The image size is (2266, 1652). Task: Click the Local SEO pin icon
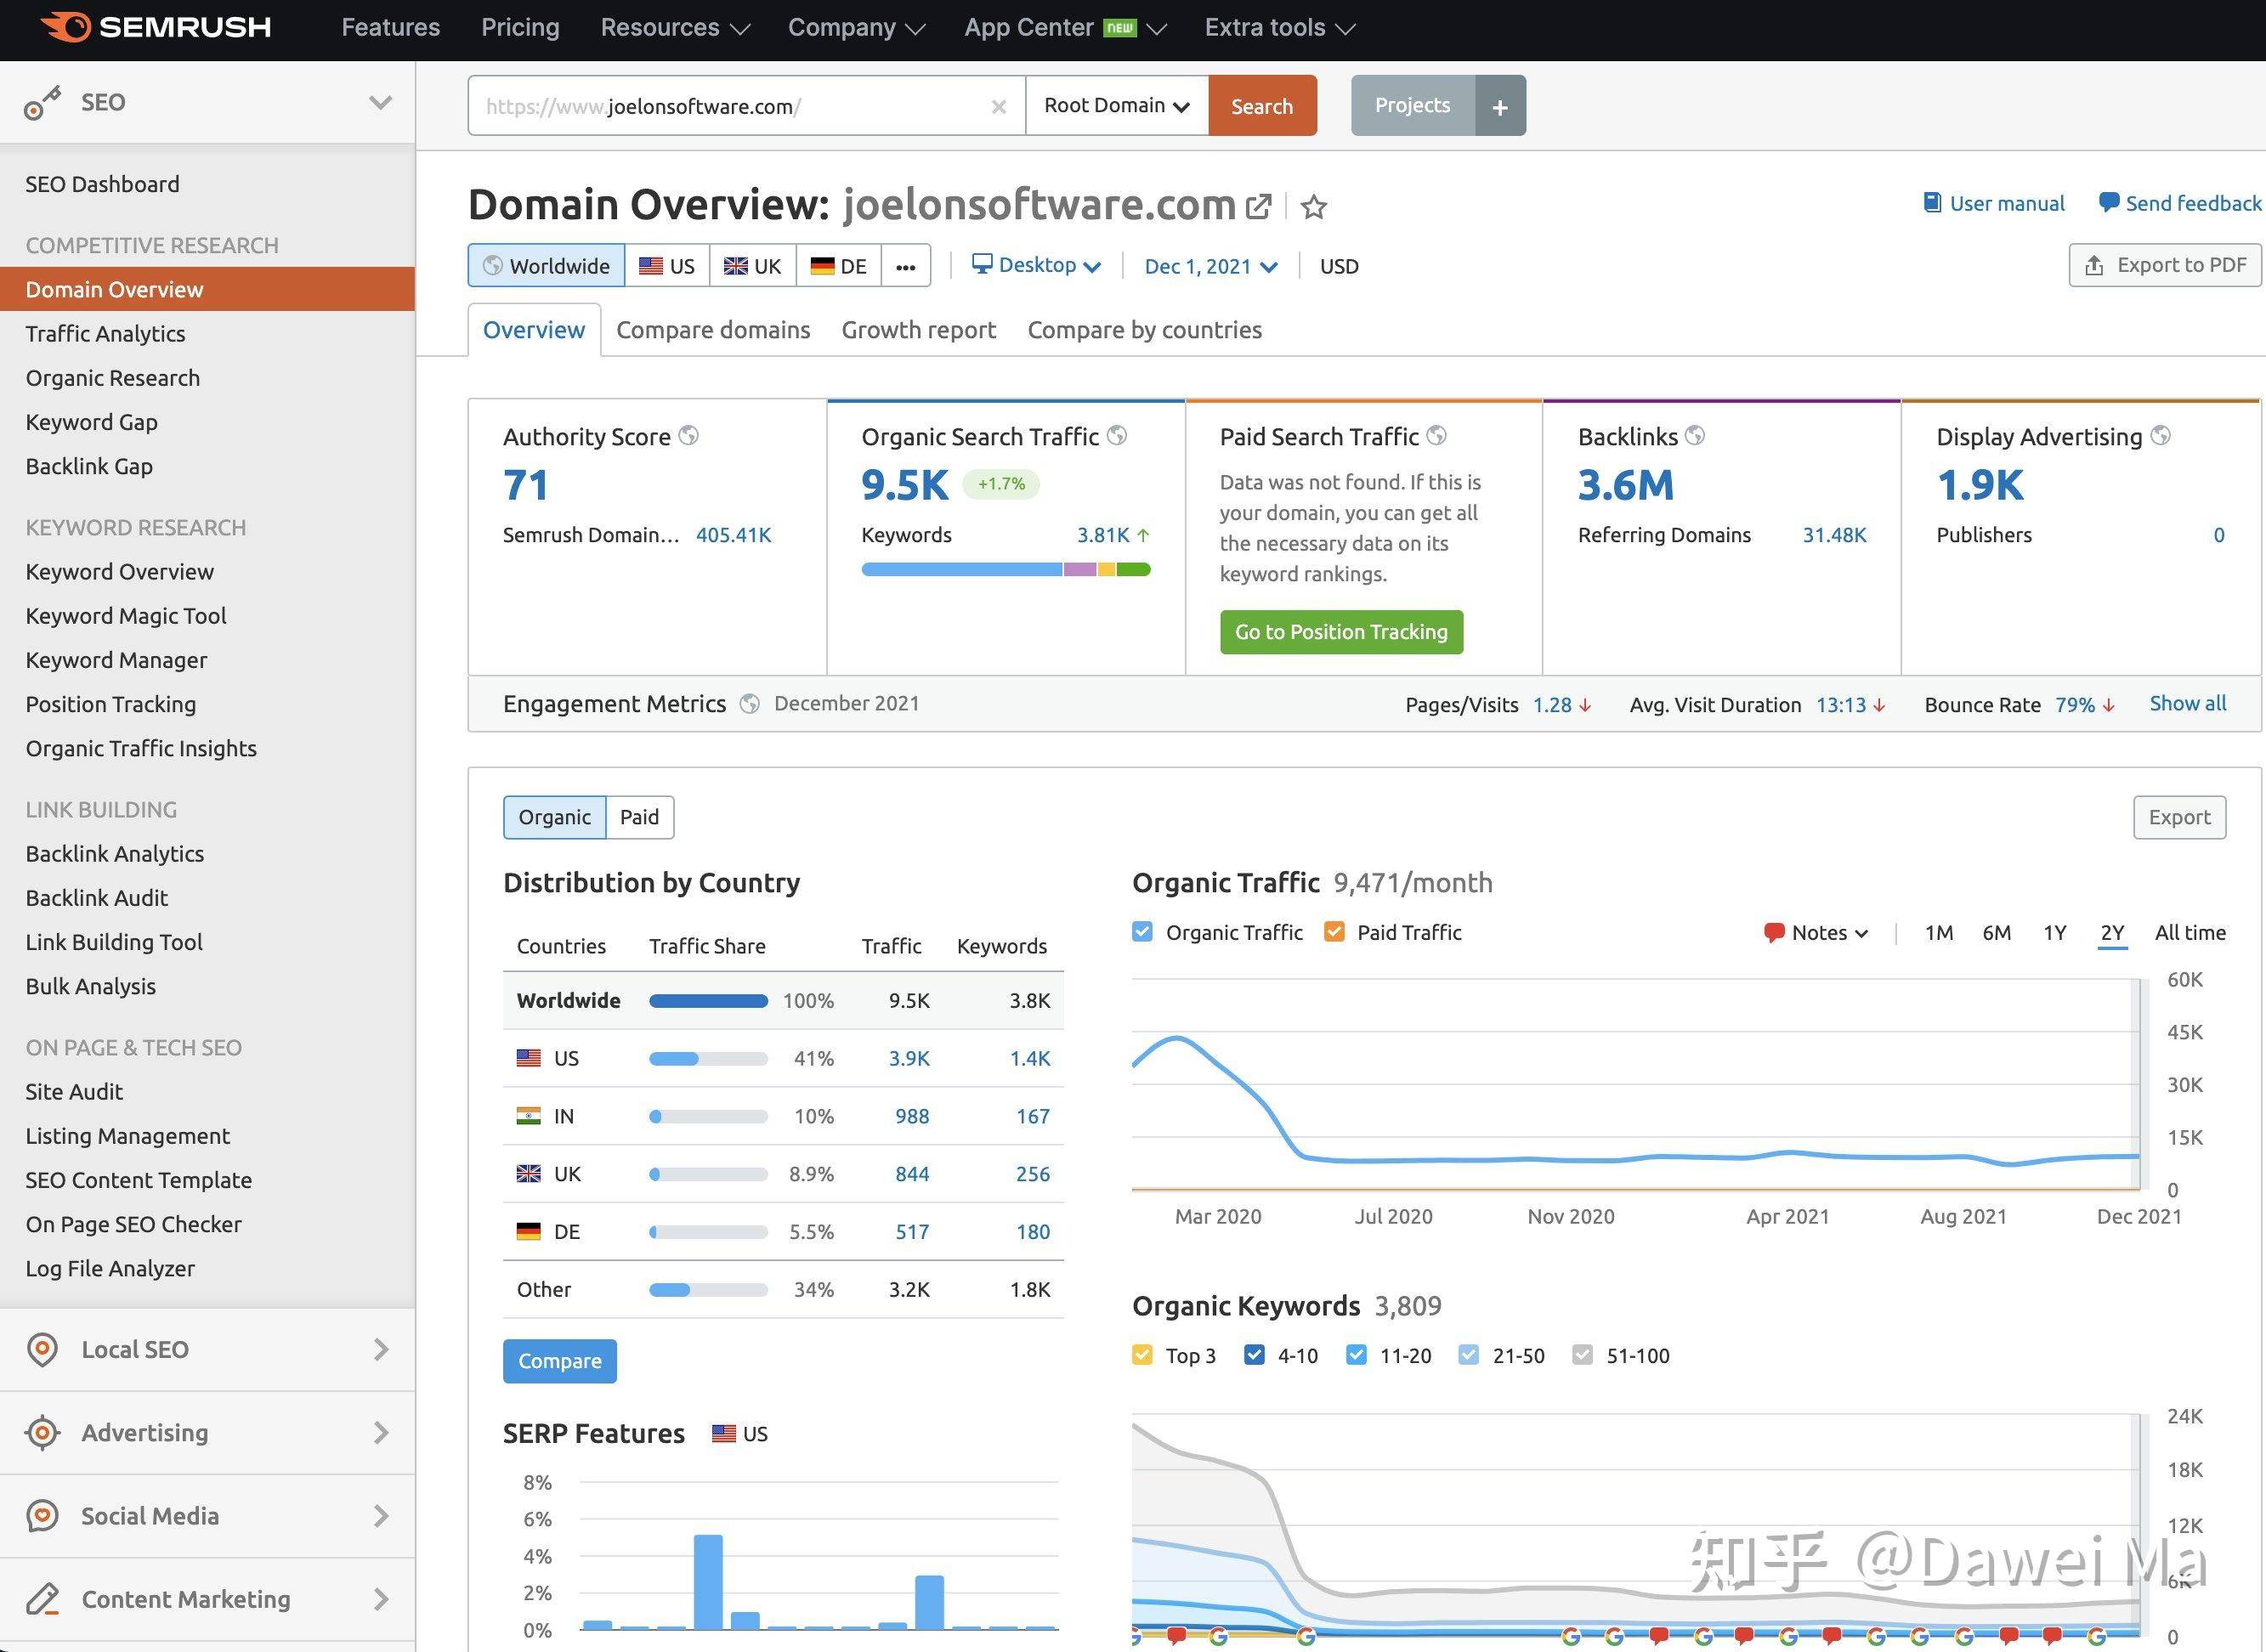(42, 1349)
